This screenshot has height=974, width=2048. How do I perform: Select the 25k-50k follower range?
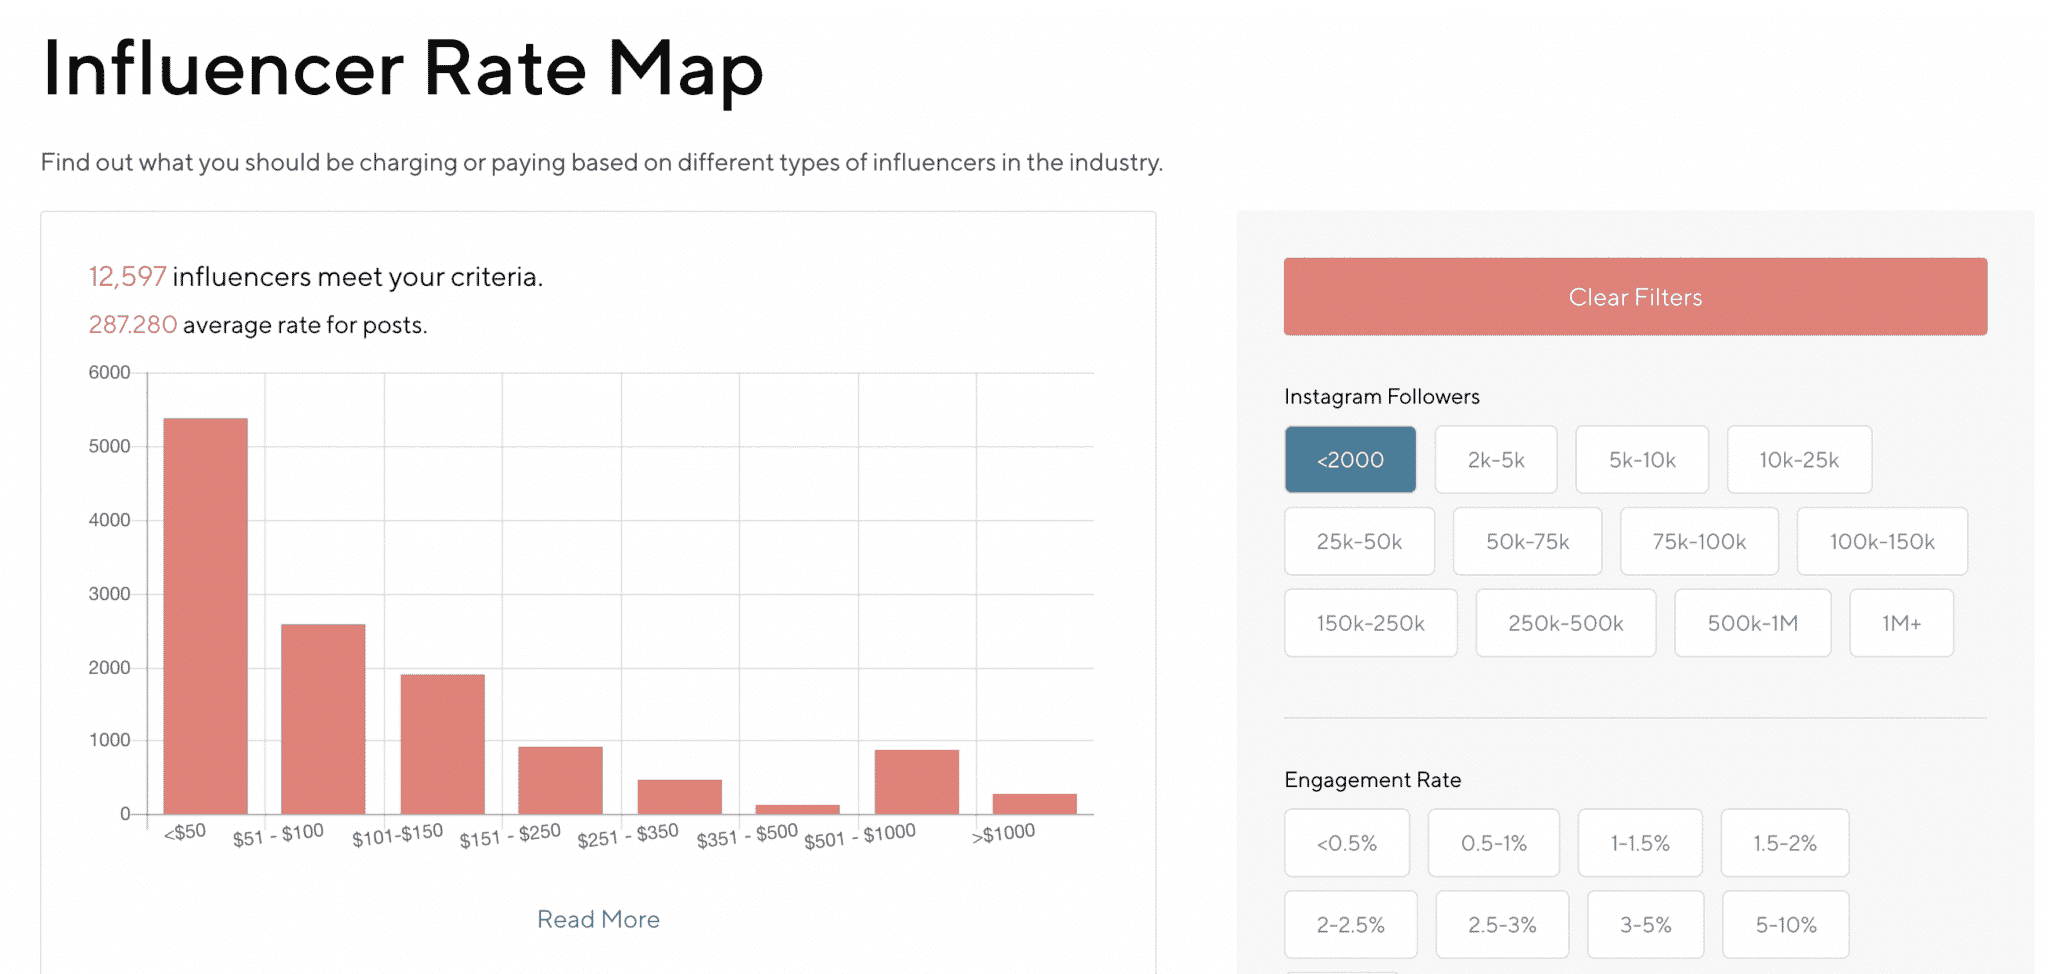pyautogui.click(x=1359, y=541)
